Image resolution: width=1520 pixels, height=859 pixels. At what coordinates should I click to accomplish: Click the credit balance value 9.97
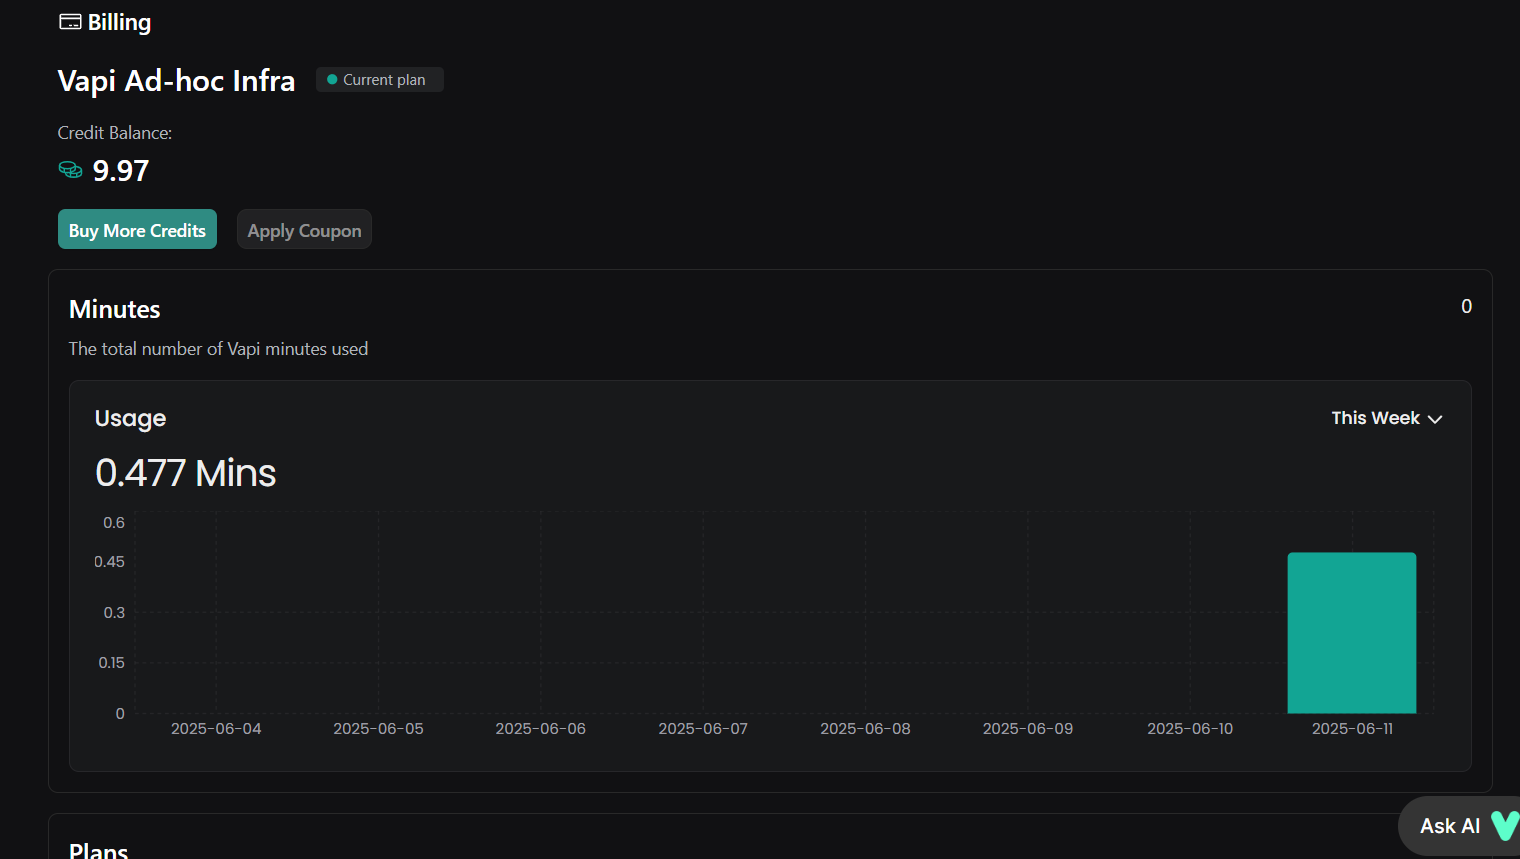point(121,171)
